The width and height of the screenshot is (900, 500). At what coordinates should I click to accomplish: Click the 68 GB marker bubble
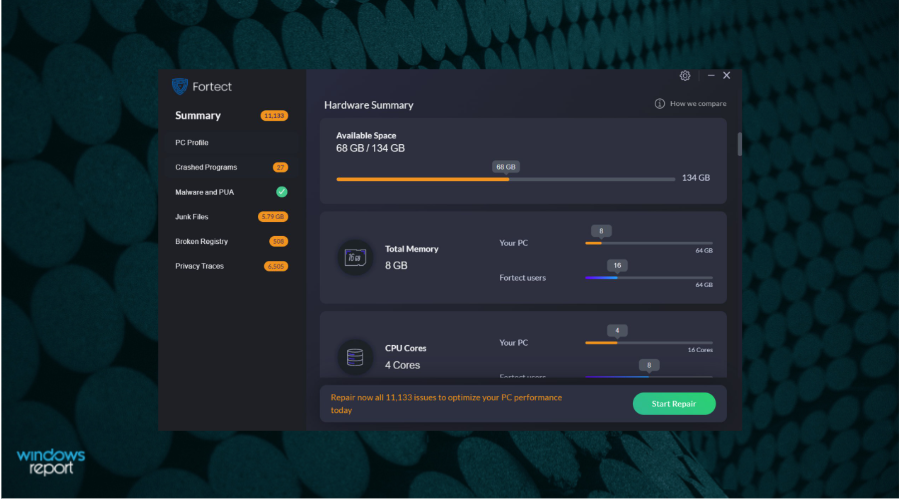tap(506, 167)
